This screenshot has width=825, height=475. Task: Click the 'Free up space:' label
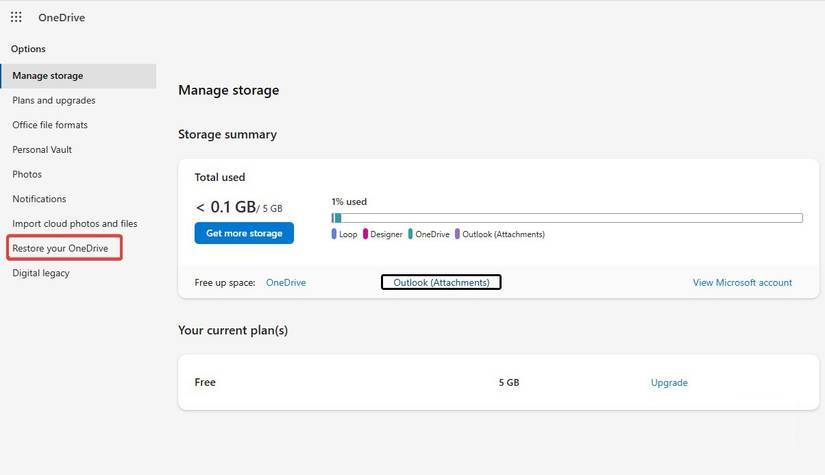225,282
